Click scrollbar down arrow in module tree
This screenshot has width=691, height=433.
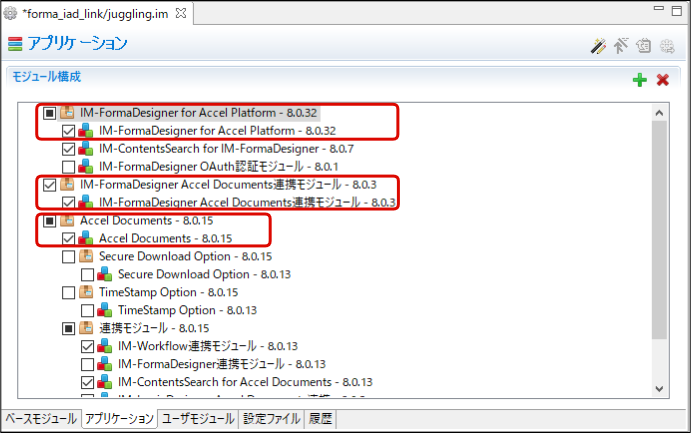[659, 389]
